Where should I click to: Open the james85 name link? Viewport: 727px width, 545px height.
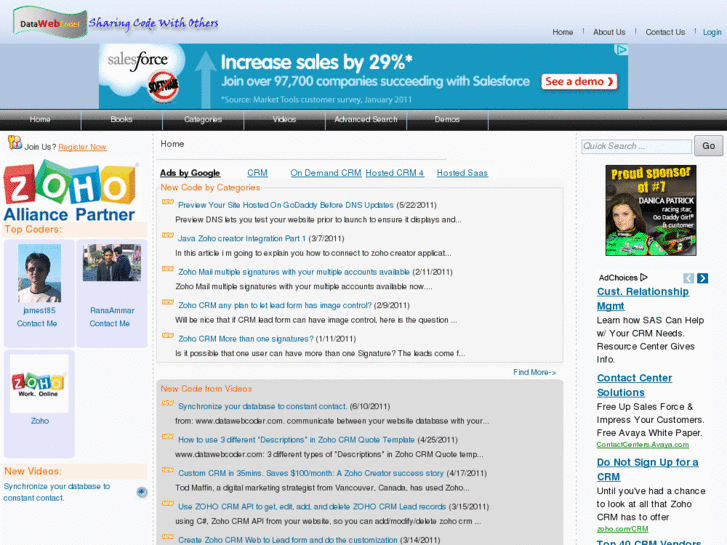[39, 310]
